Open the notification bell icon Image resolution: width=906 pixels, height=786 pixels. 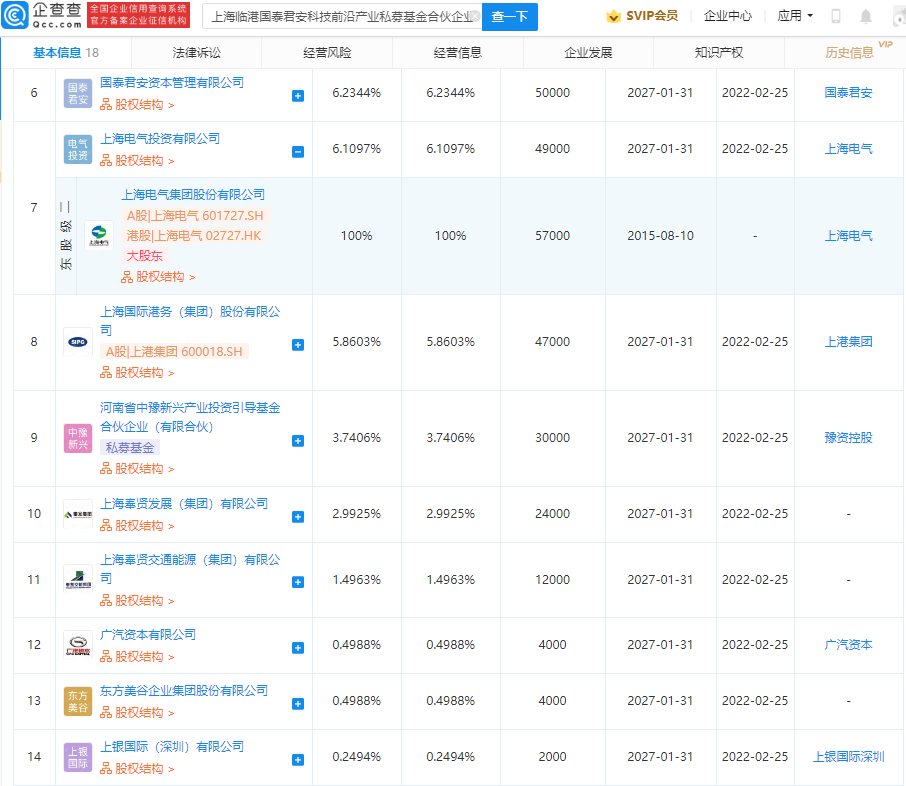tap(864, 15)
